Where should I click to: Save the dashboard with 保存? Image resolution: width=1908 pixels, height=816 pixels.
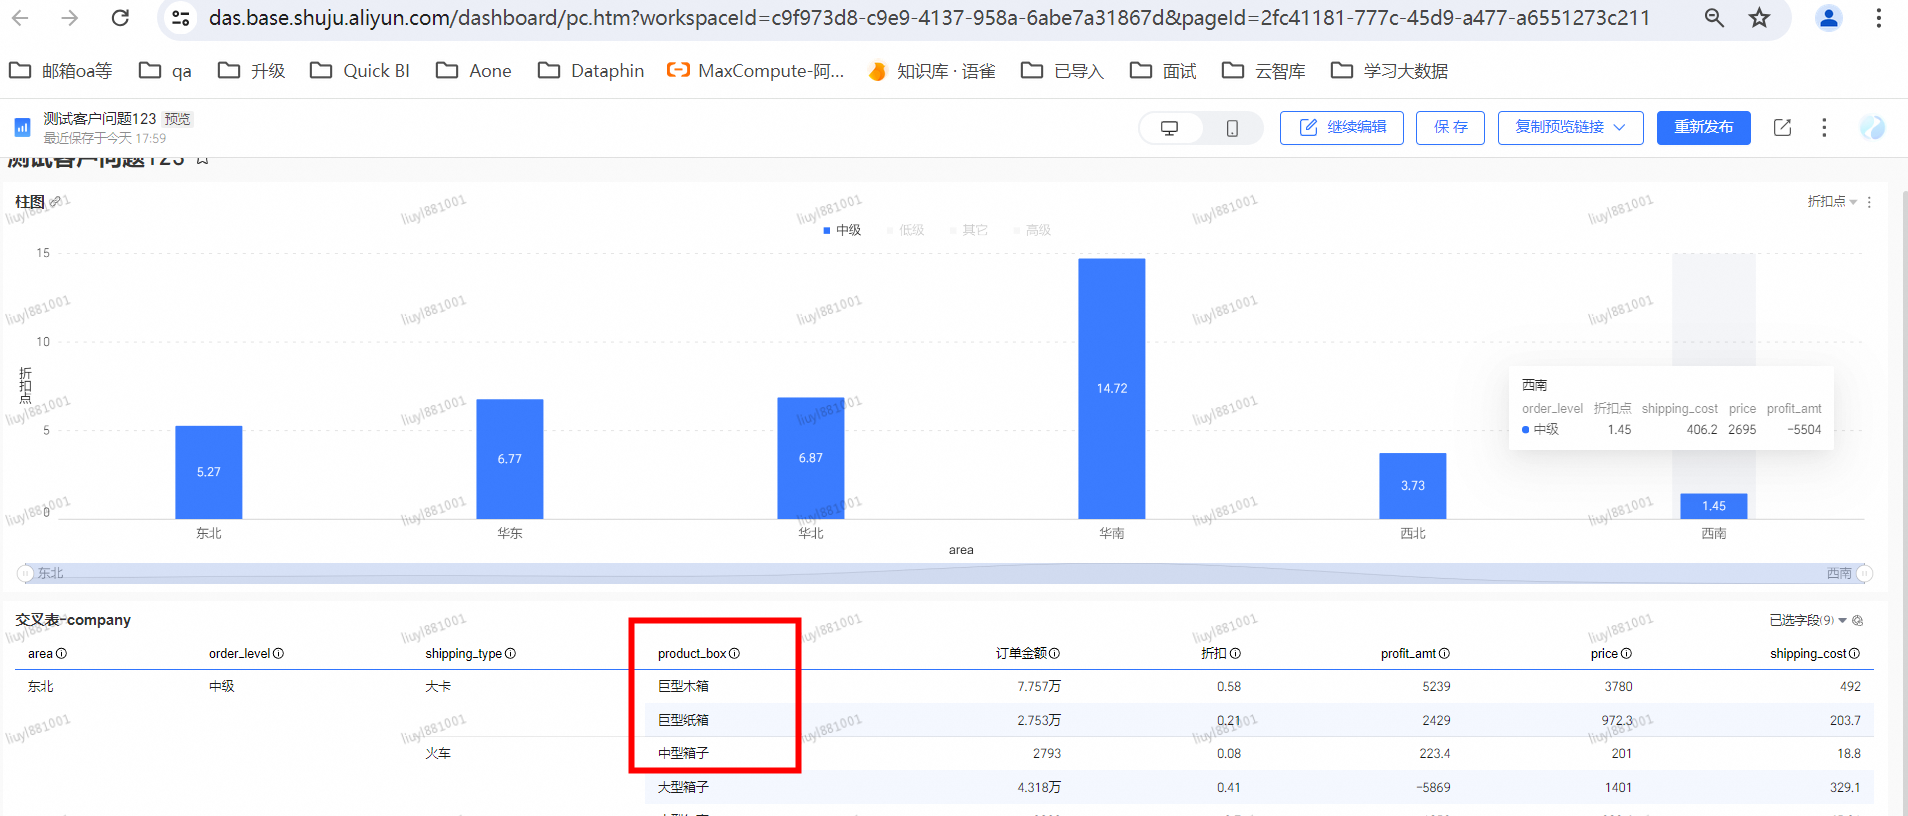(x=1450, y=128)
